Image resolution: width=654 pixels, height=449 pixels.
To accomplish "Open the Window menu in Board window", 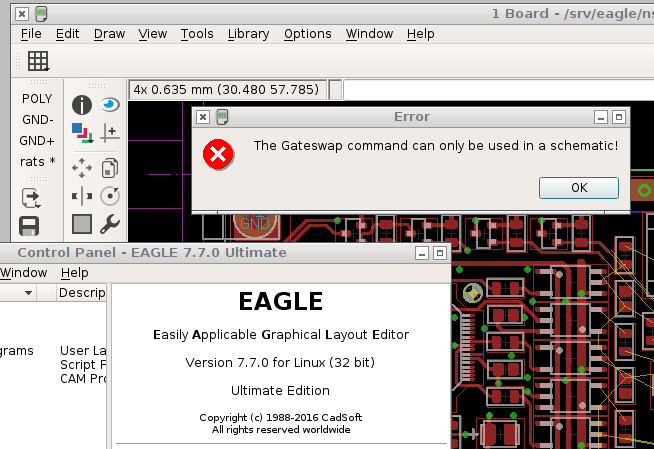I will pos(369,34).
